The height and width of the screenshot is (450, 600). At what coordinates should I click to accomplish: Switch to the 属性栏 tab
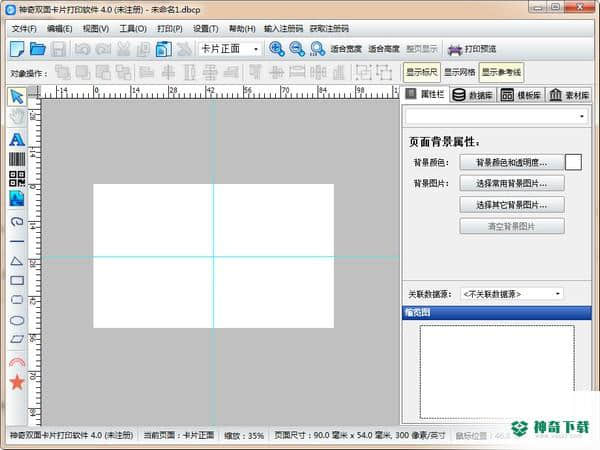click(x=425, y=94)
